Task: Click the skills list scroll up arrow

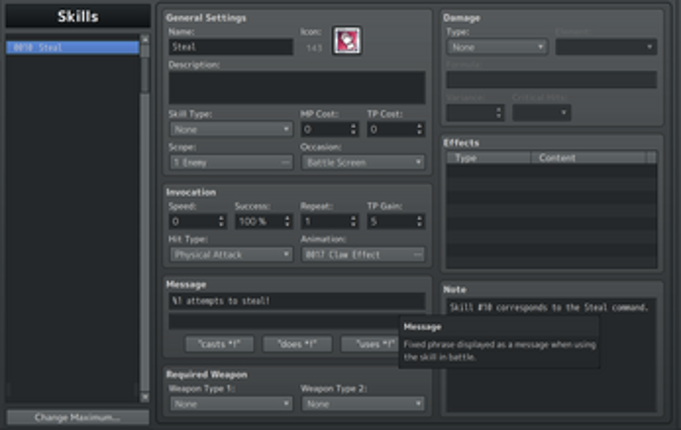Action: pos(145,40)
